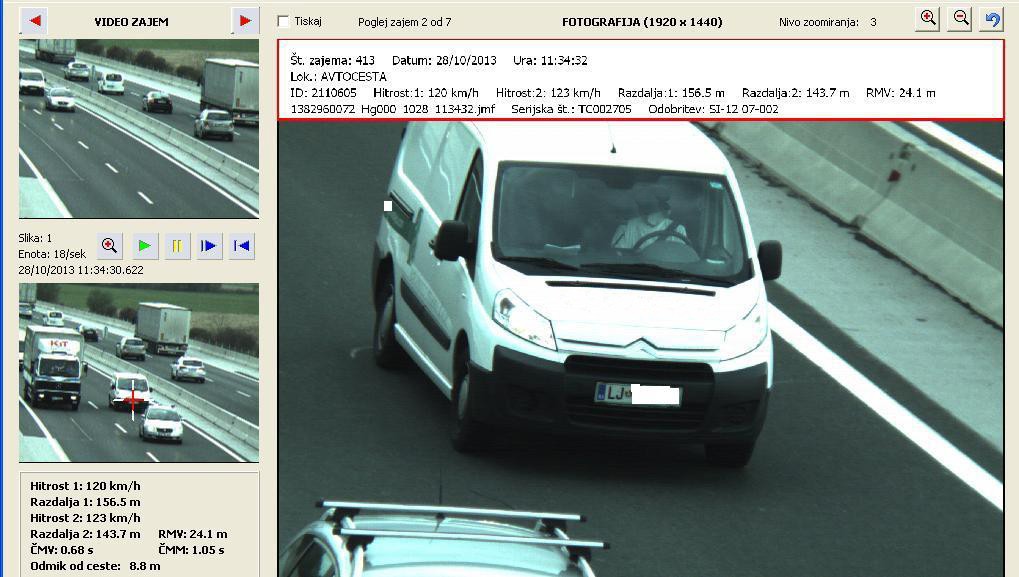The height and width of the screenshot is (577, 1019).
Task: Click the 'ČMV: 0.68 s' value
Action: pos(62,550)
